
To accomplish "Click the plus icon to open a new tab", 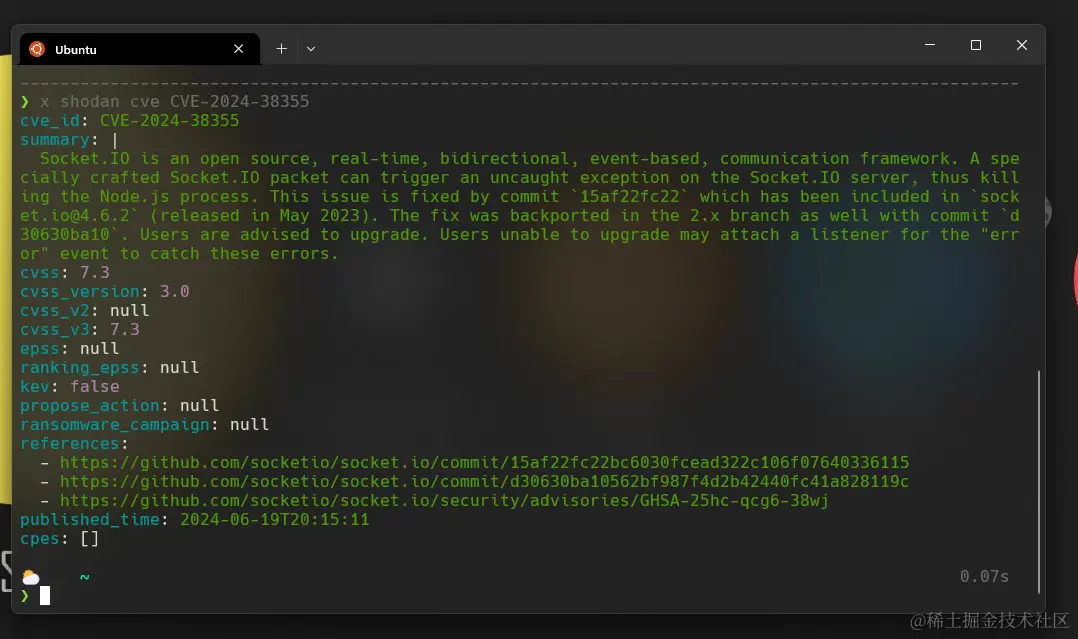I will pos(281,48).
